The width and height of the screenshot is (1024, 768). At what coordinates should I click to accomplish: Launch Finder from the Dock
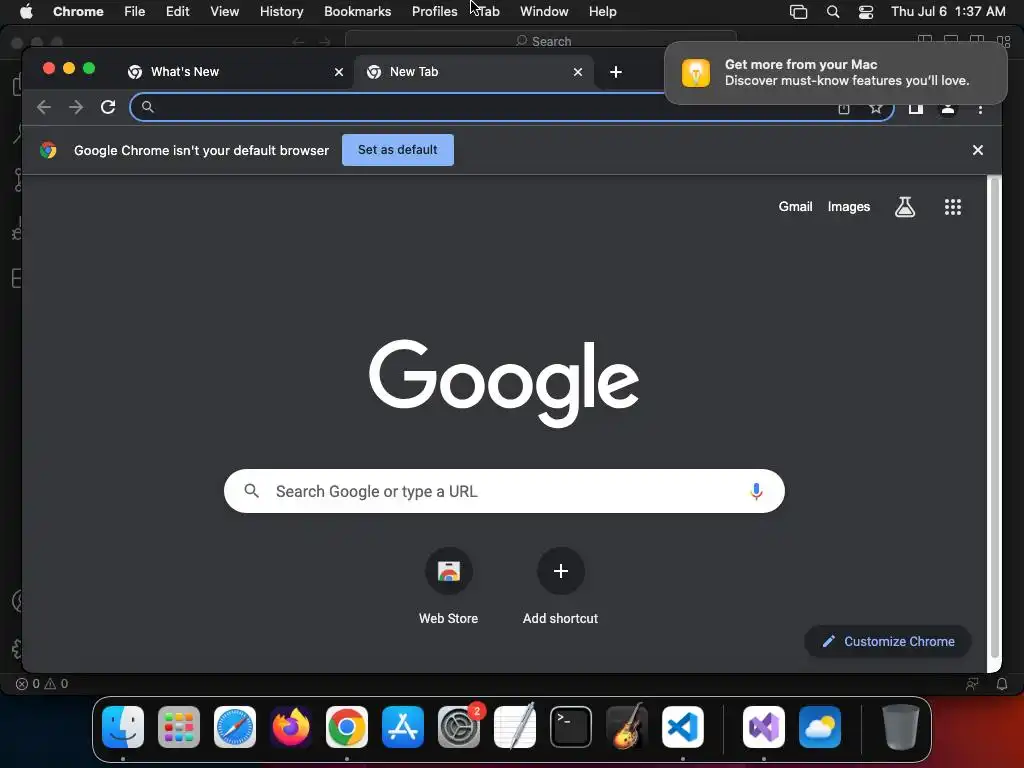click(x=123, y=727)
